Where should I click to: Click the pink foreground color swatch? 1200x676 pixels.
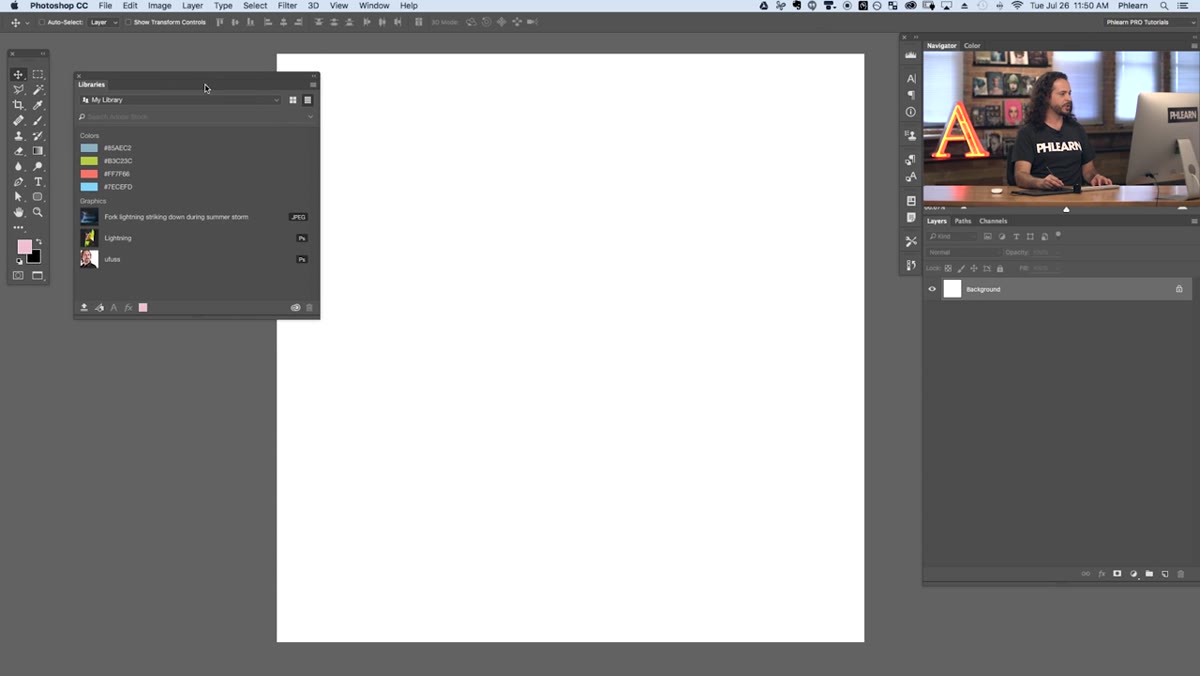(24, 246)
